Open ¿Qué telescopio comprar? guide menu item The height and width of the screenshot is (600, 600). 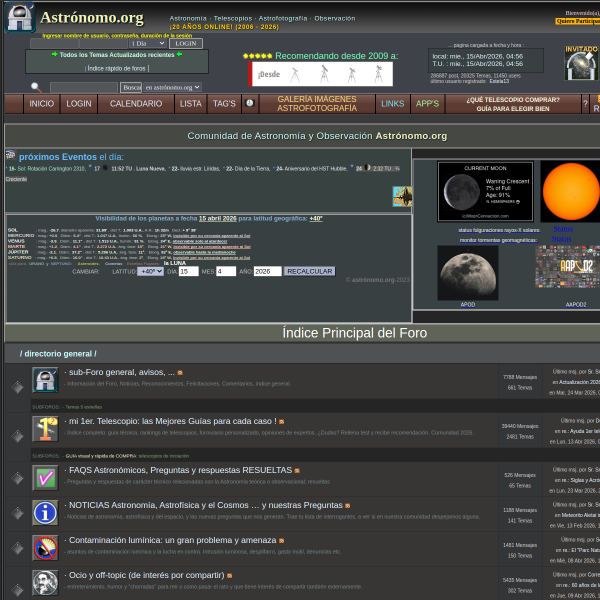click(513, 104)
